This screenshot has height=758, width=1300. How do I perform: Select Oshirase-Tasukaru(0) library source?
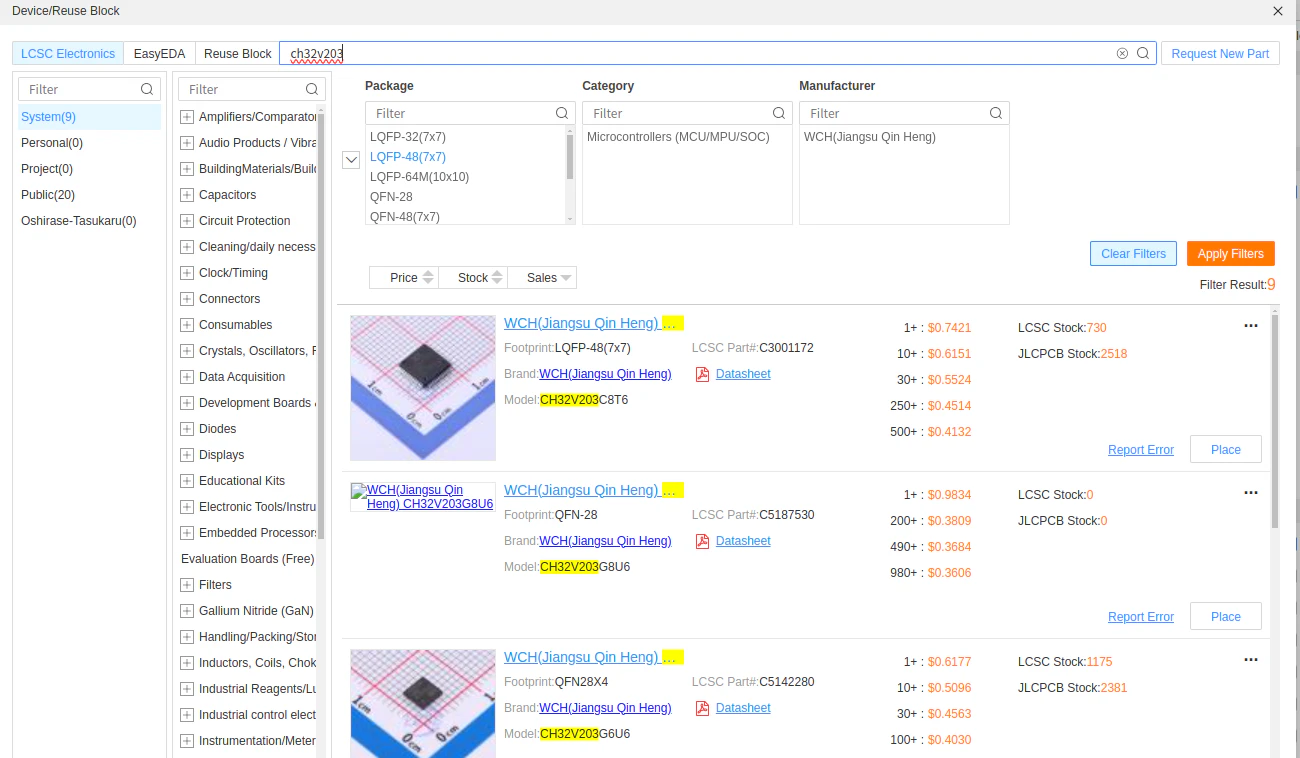(89, 221)
